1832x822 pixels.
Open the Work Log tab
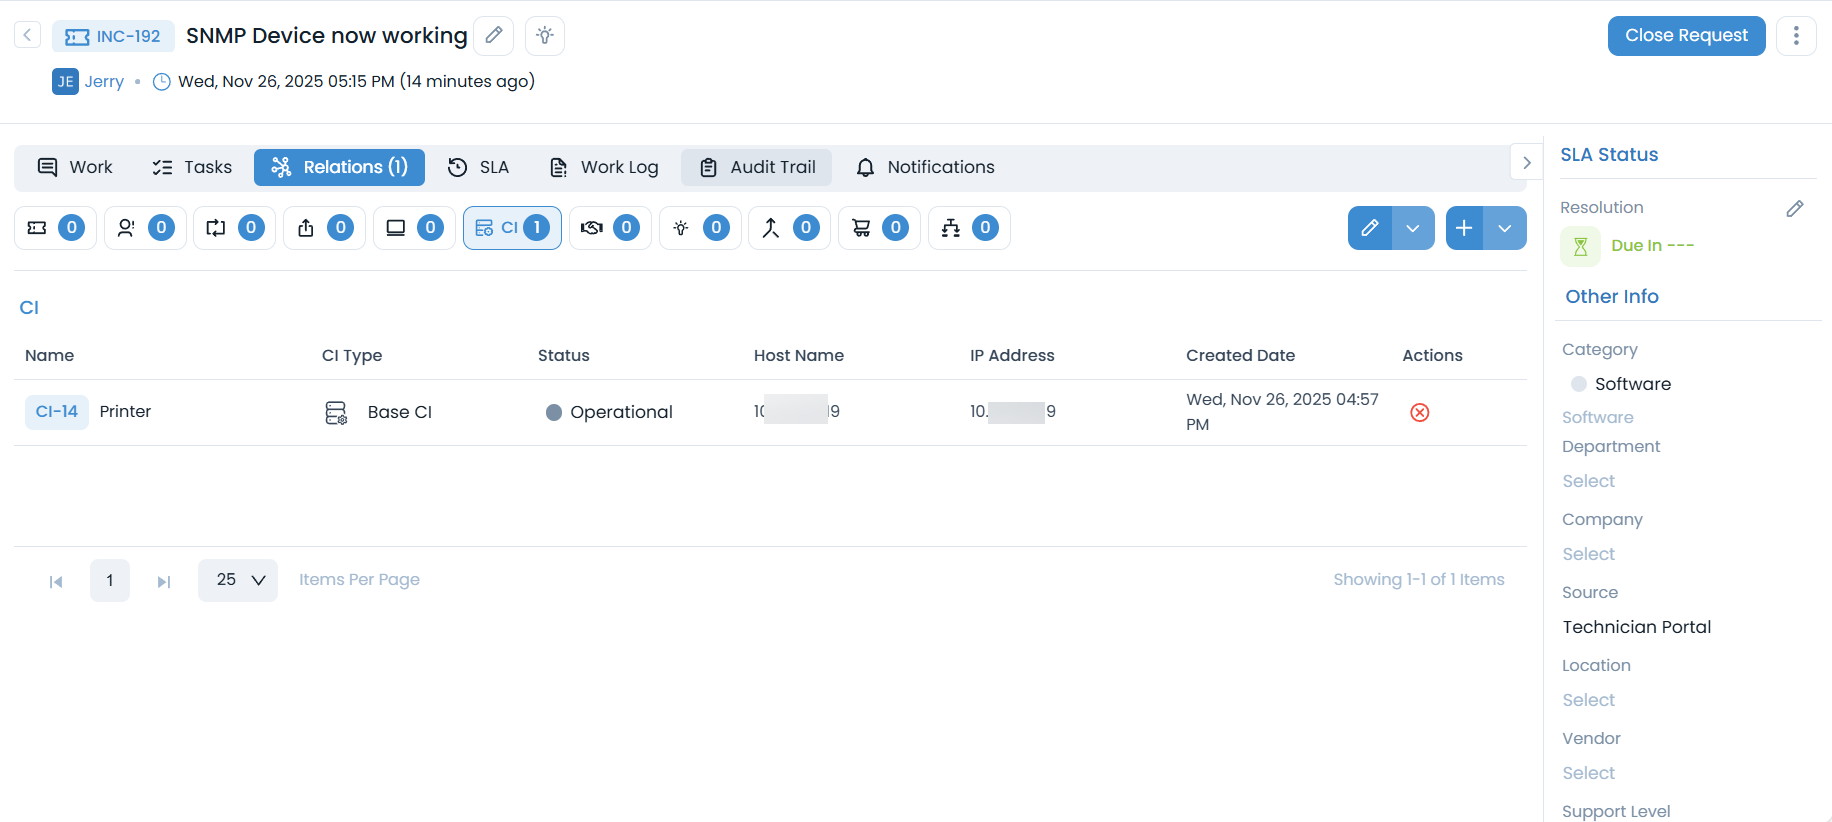(x=604, y=167)
